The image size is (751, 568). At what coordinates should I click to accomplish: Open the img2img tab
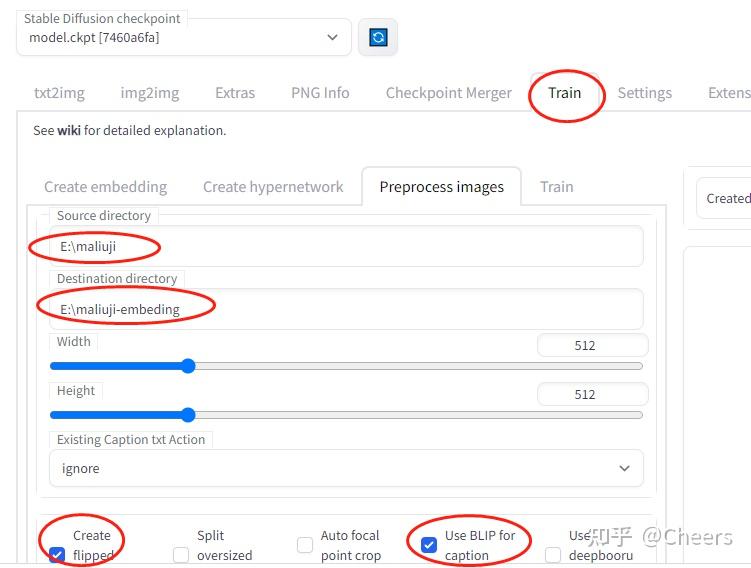[150, 93]
